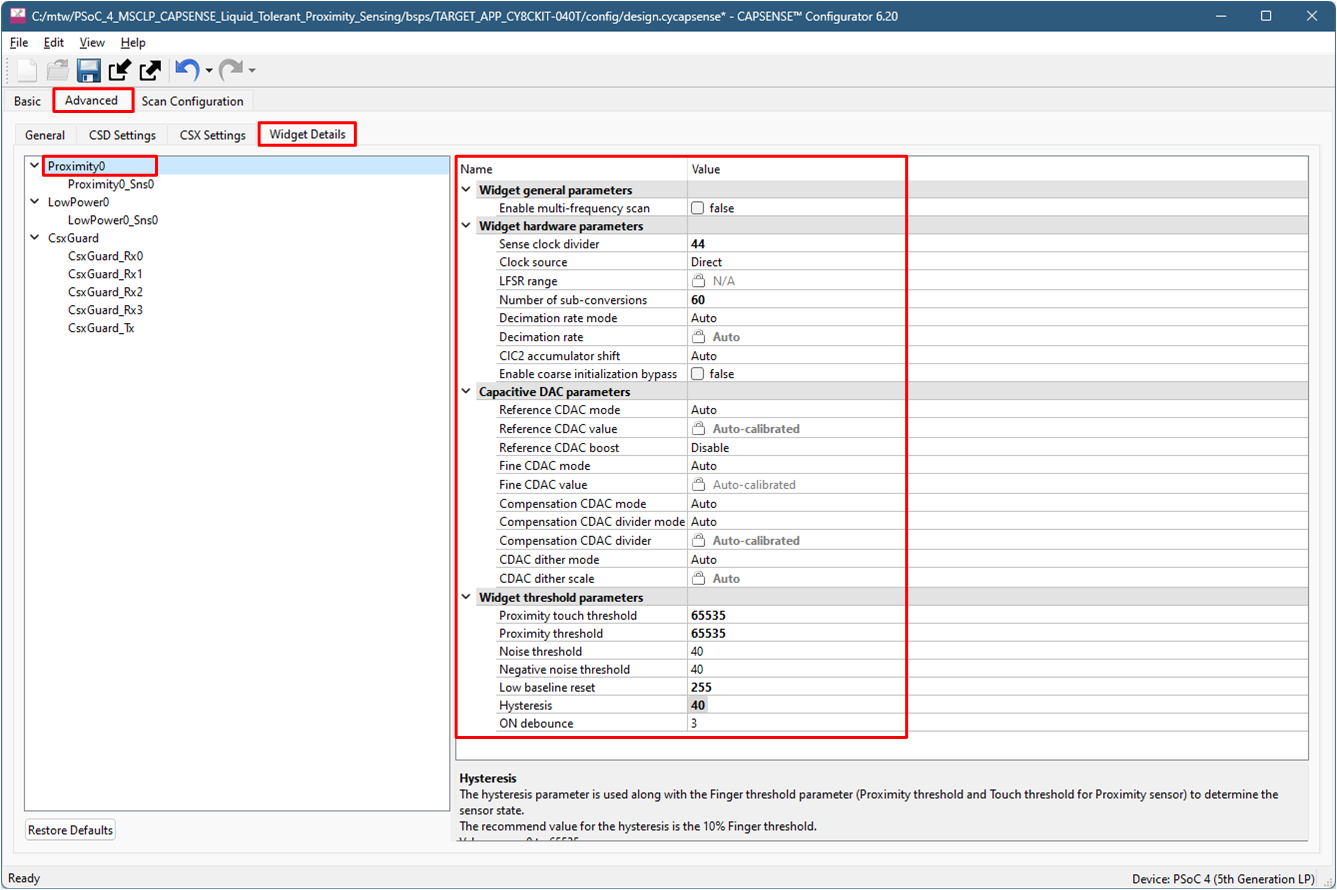Viewport: 1337px width, 890px height.
Task: Select CsxGuard_Rx0 in the tree
Action: point(105,256)
